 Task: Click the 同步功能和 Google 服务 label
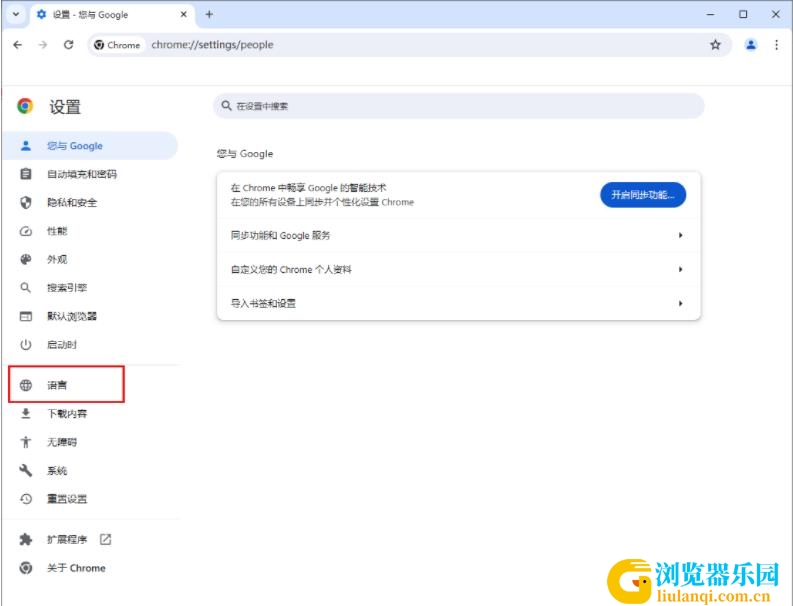[280, 235]
